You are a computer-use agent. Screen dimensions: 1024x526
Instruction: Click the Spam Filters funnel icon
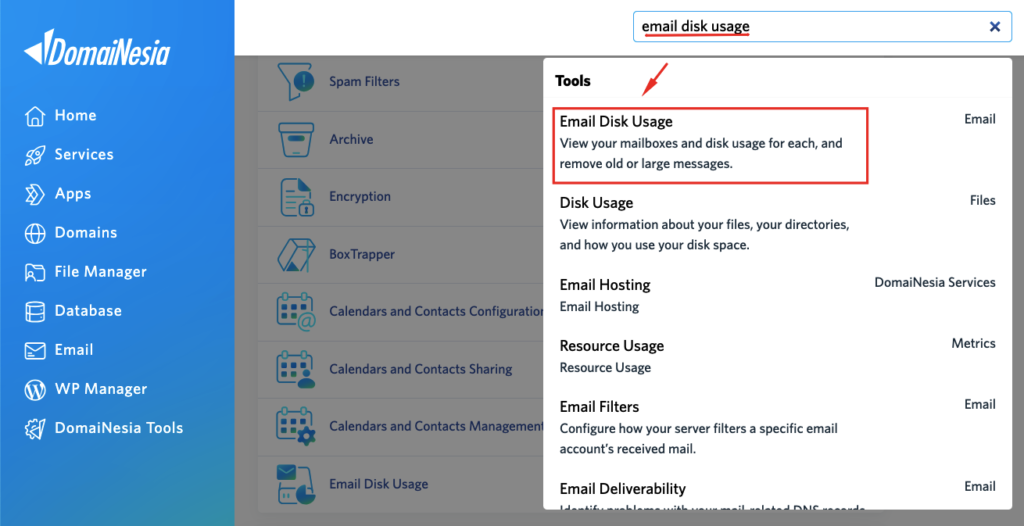296,82
